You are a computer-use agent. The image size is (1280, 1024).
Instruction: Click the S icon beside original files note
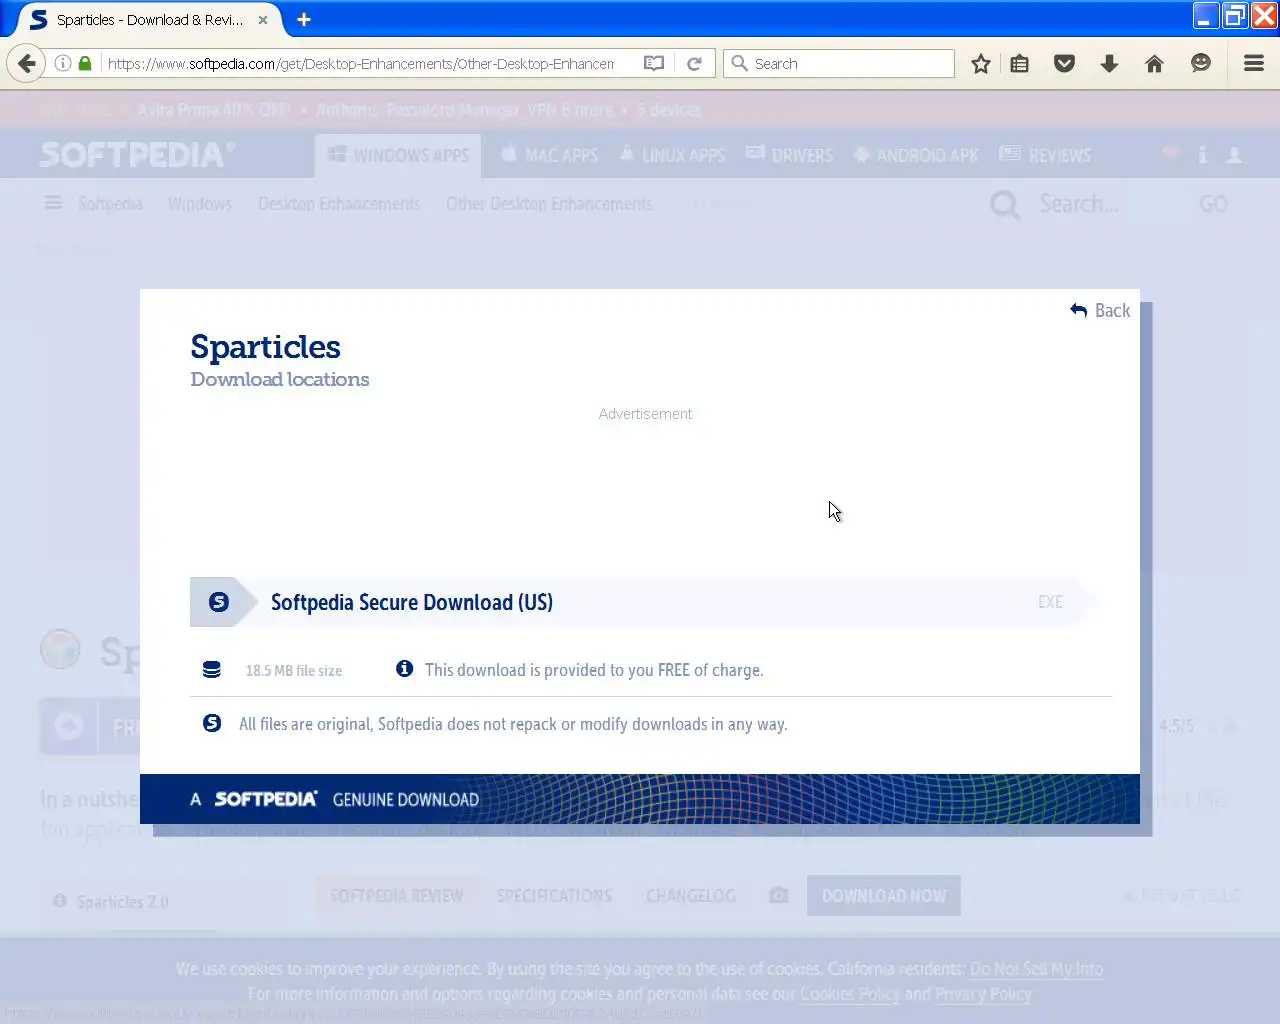coord(212,723)
